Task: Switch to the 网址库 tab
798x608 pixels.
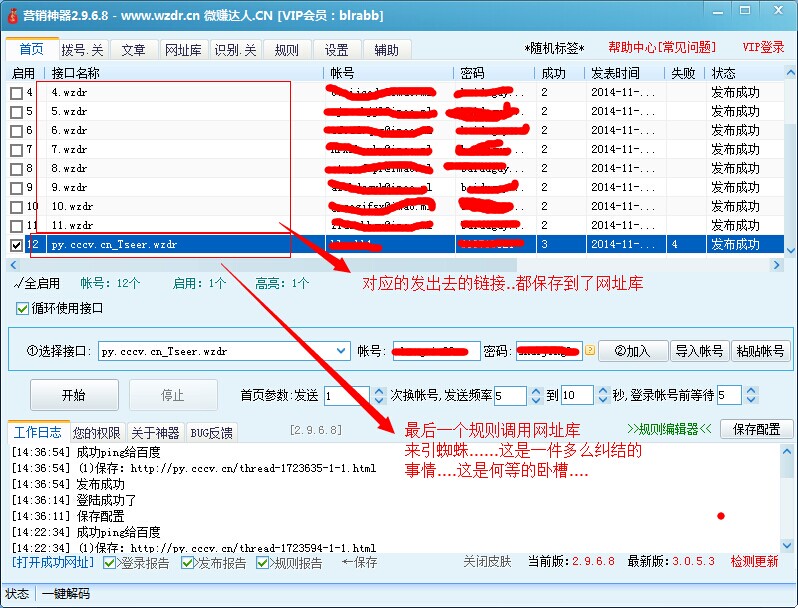Action: tap(183, 50)
